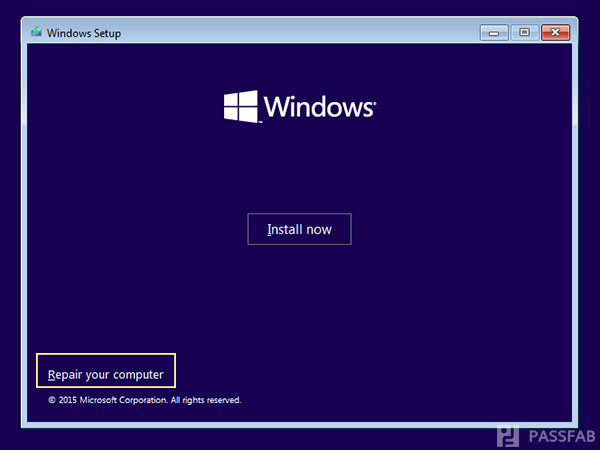Click the empty middle of the title bar
This screenshot has height=450, width=600.
click(x=300, y=32)
